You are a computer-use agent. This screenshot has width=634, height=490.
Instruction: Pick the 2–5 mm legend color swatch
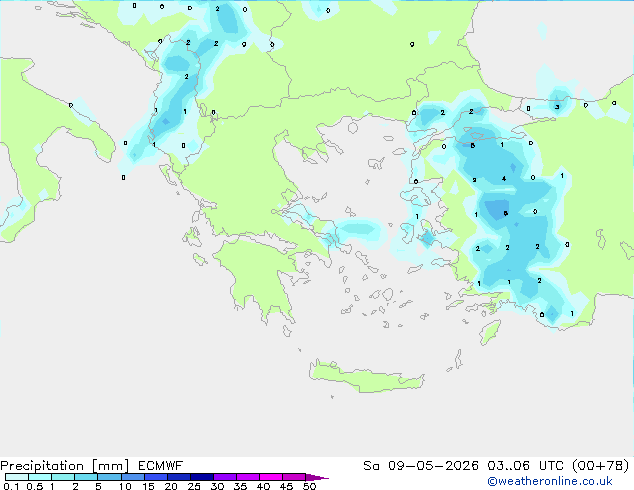click(x=86, y=477)
